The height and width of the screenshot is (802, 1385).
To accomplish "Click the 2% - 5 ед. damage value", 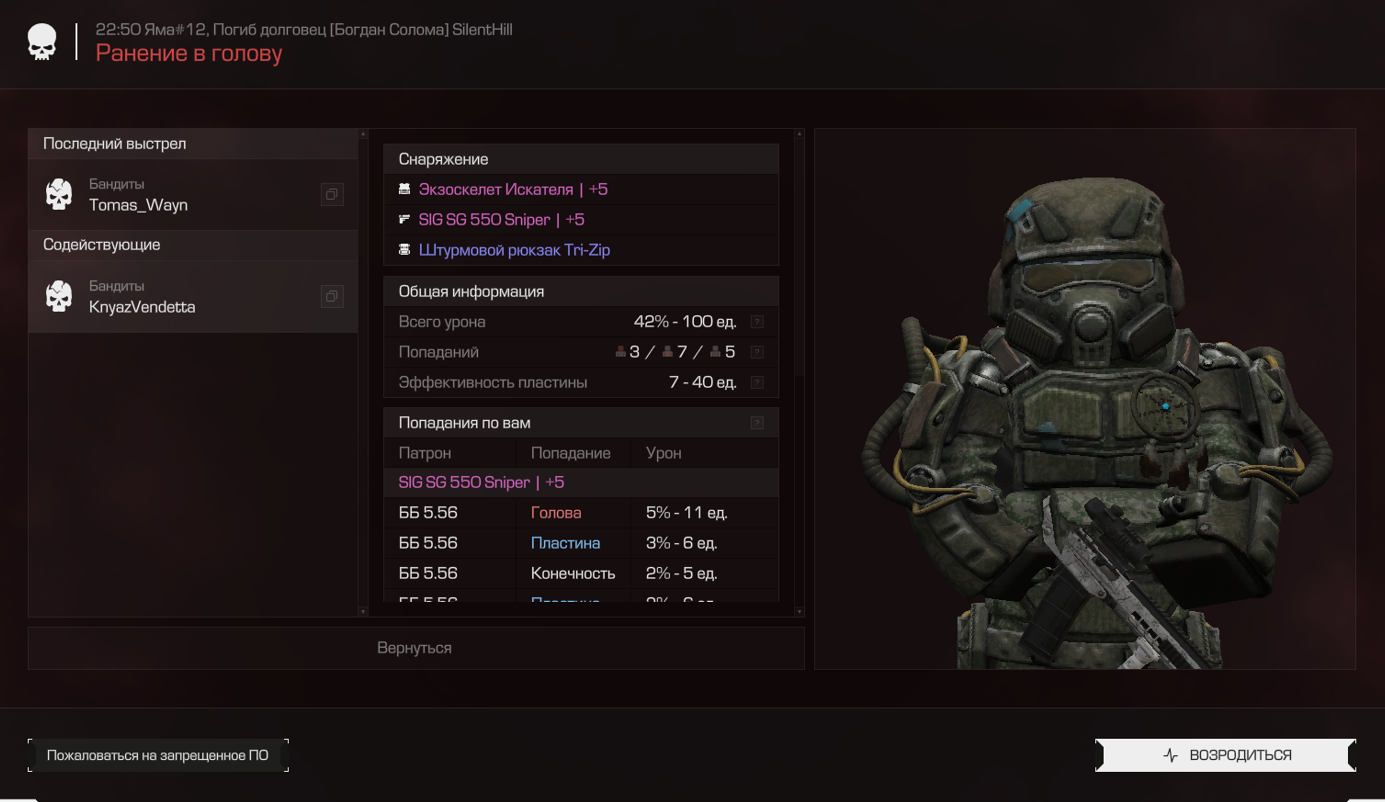I will click(682, 573).
